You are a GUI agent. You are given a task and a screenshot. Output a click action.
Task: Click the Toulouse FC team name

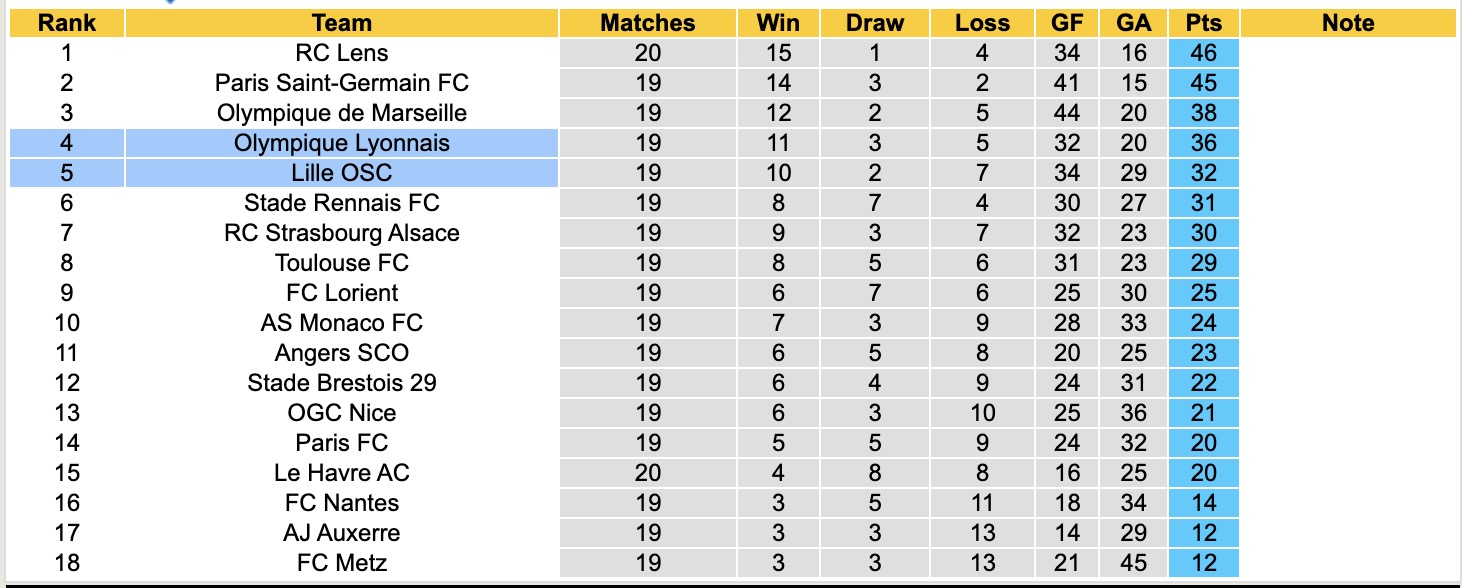click(342, 263)
